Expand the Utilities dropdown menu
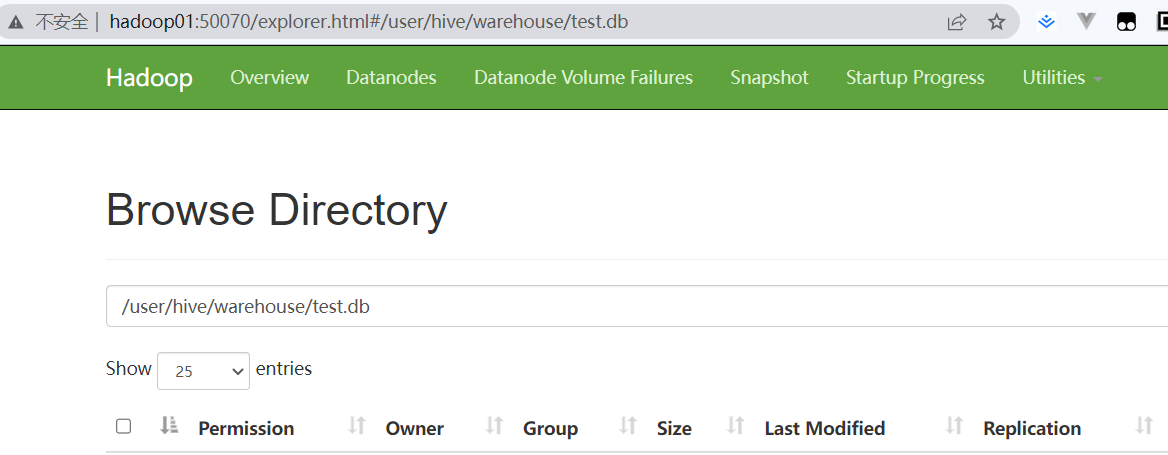The image size is (1168, 455). coord(1061,78)
